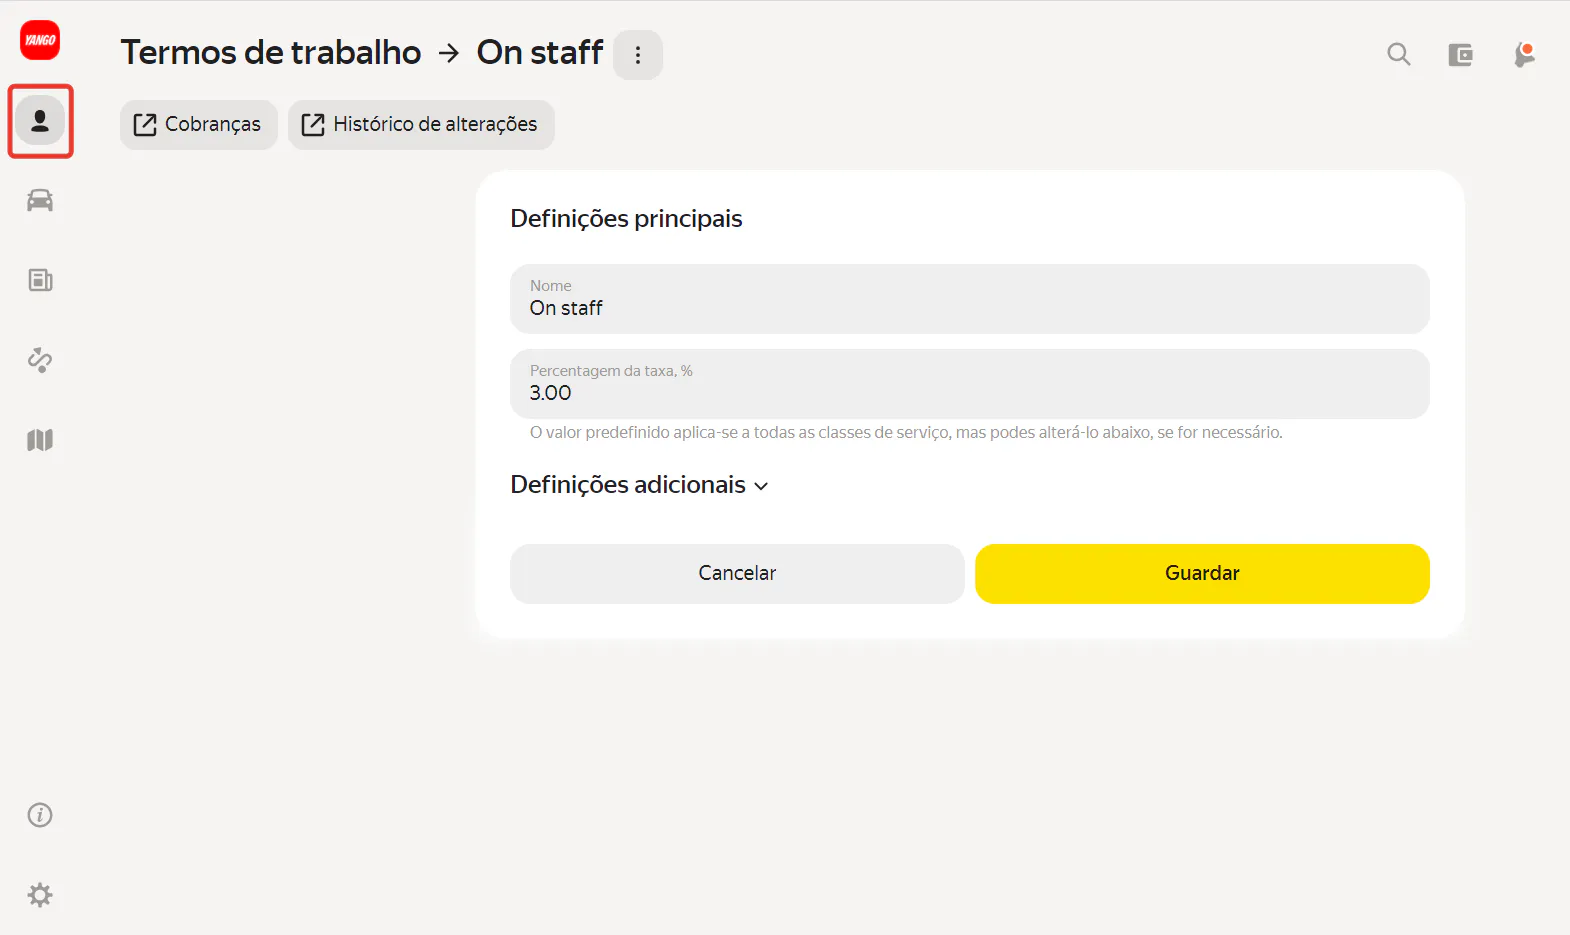Image resolution: width=1570 pixels, height=935 pixels.
Task: Open the three-dot menu next to On staff
Action: point(638,55)
